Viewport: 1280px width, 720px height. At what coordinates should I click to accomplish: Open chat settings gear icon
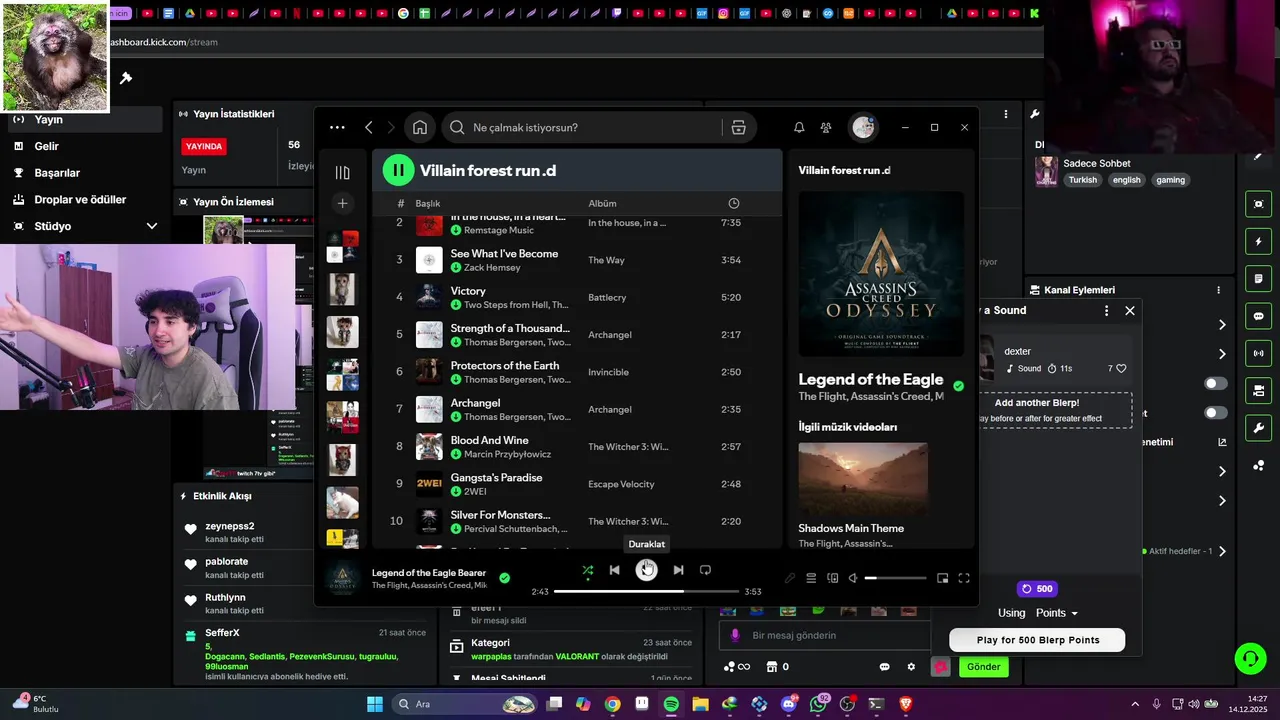pyautogui.click(x=911, y=667)
